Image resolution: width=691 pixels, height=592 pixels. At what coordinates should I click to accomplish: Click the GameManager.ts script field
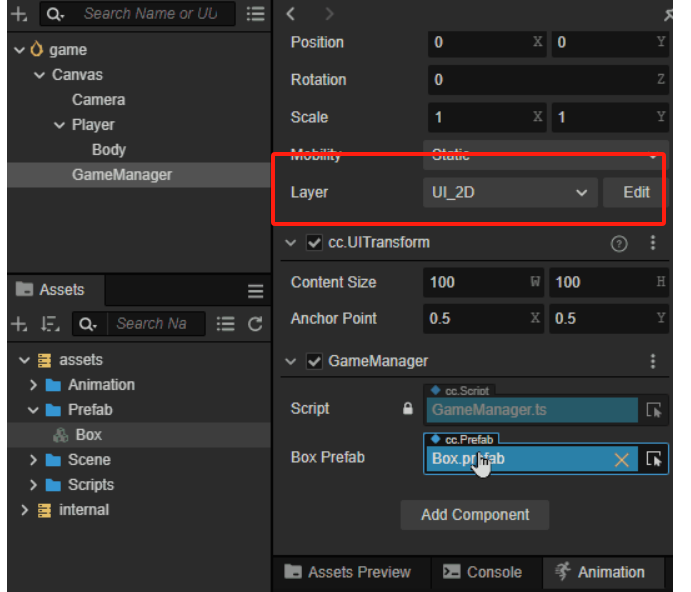tap(531, 410)
